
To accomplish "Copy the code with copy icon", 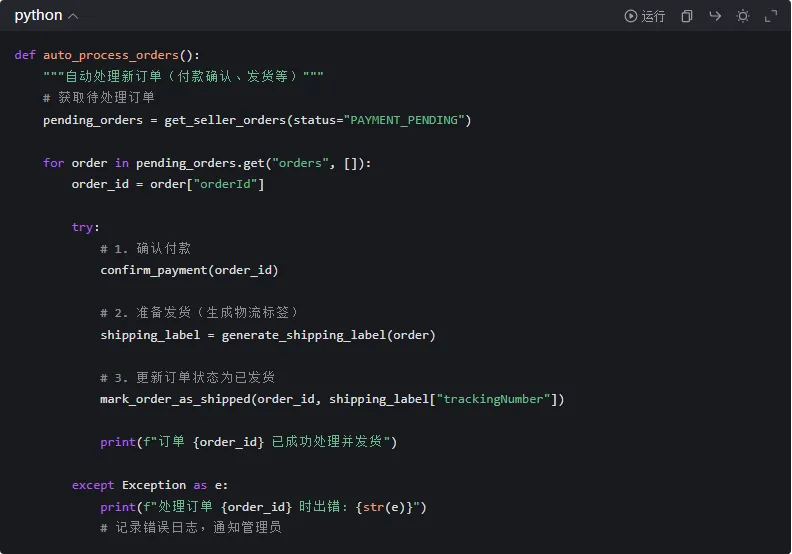I will point(686,16).
